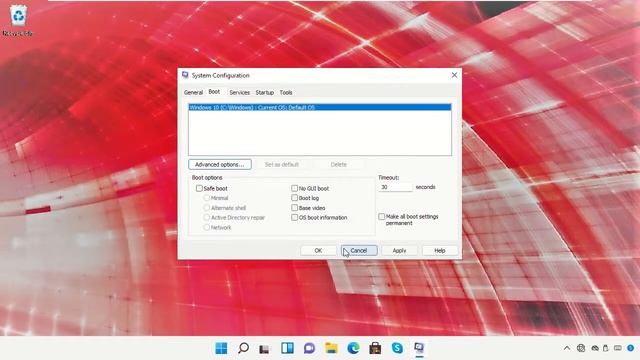
Task: Confirm with the OK button
Action: click(x=318, y=251)
